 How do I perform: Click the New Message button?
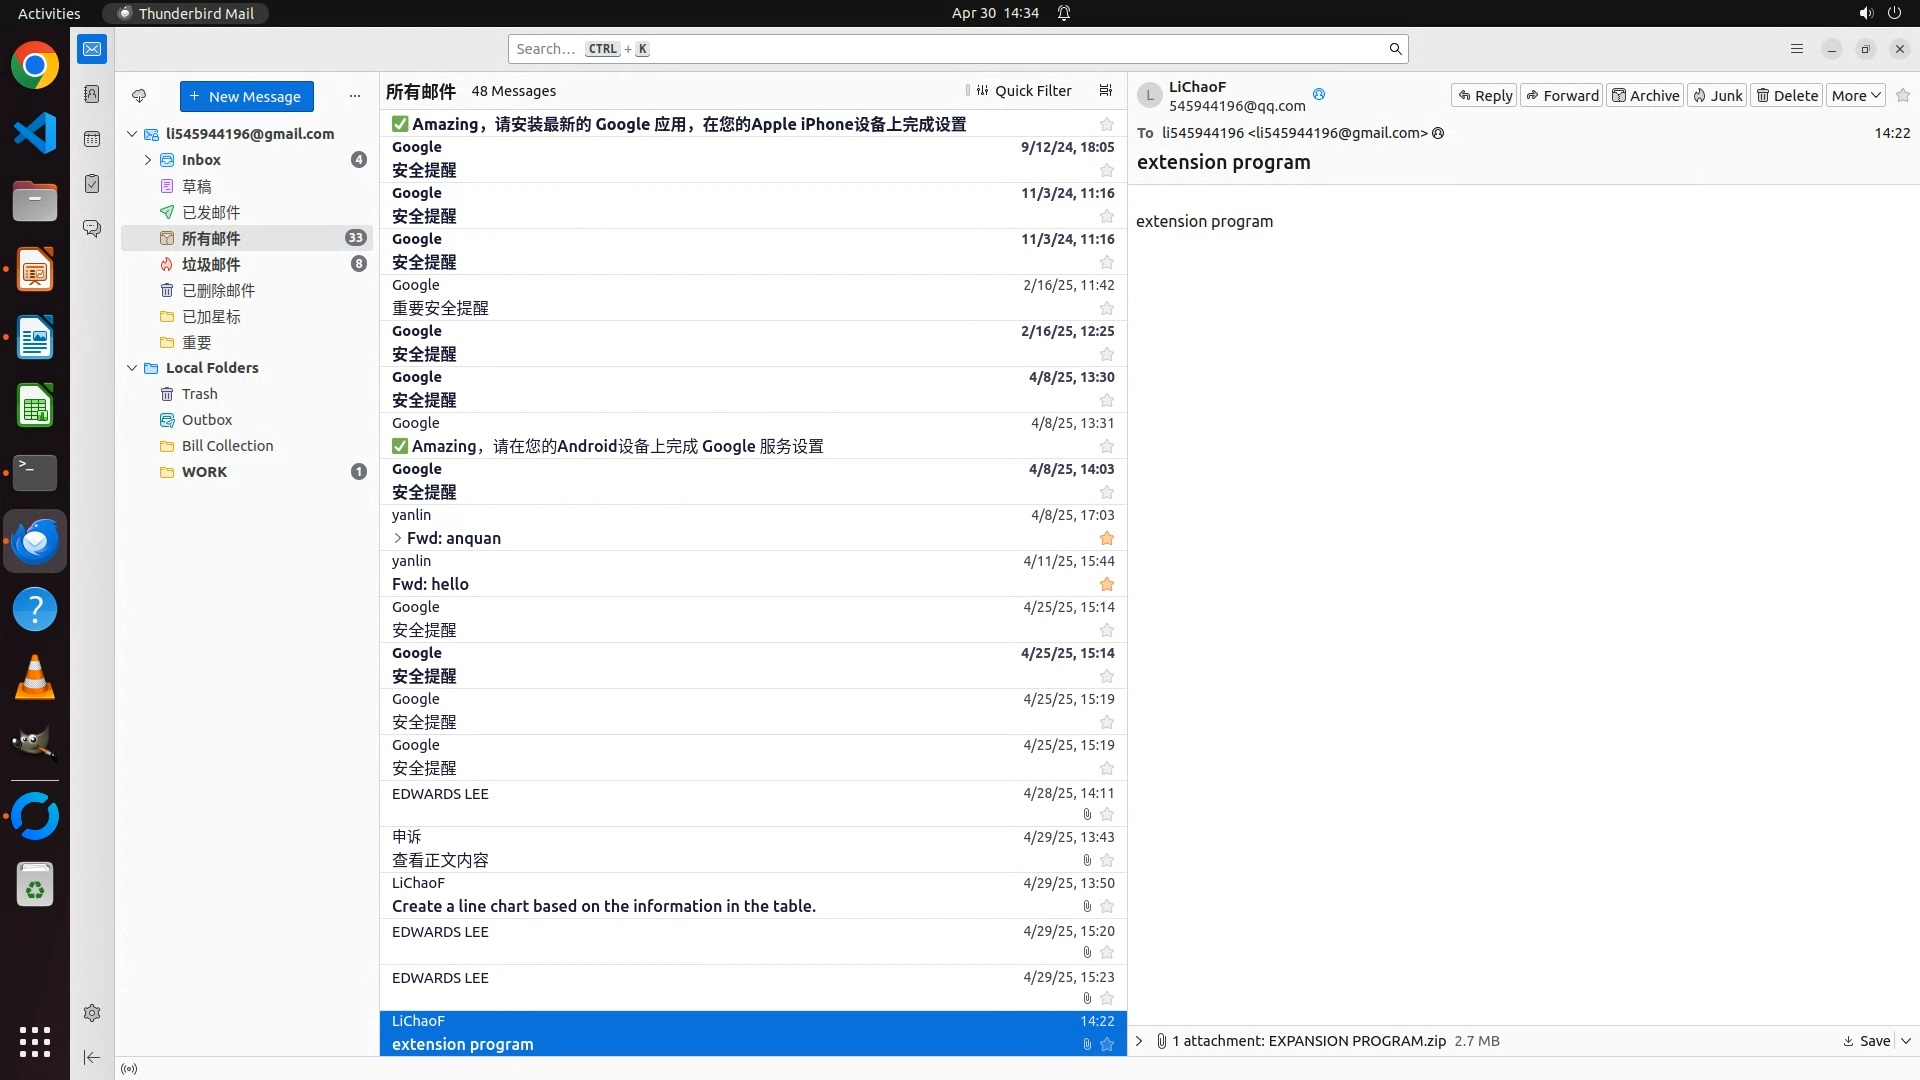[246, 96]
